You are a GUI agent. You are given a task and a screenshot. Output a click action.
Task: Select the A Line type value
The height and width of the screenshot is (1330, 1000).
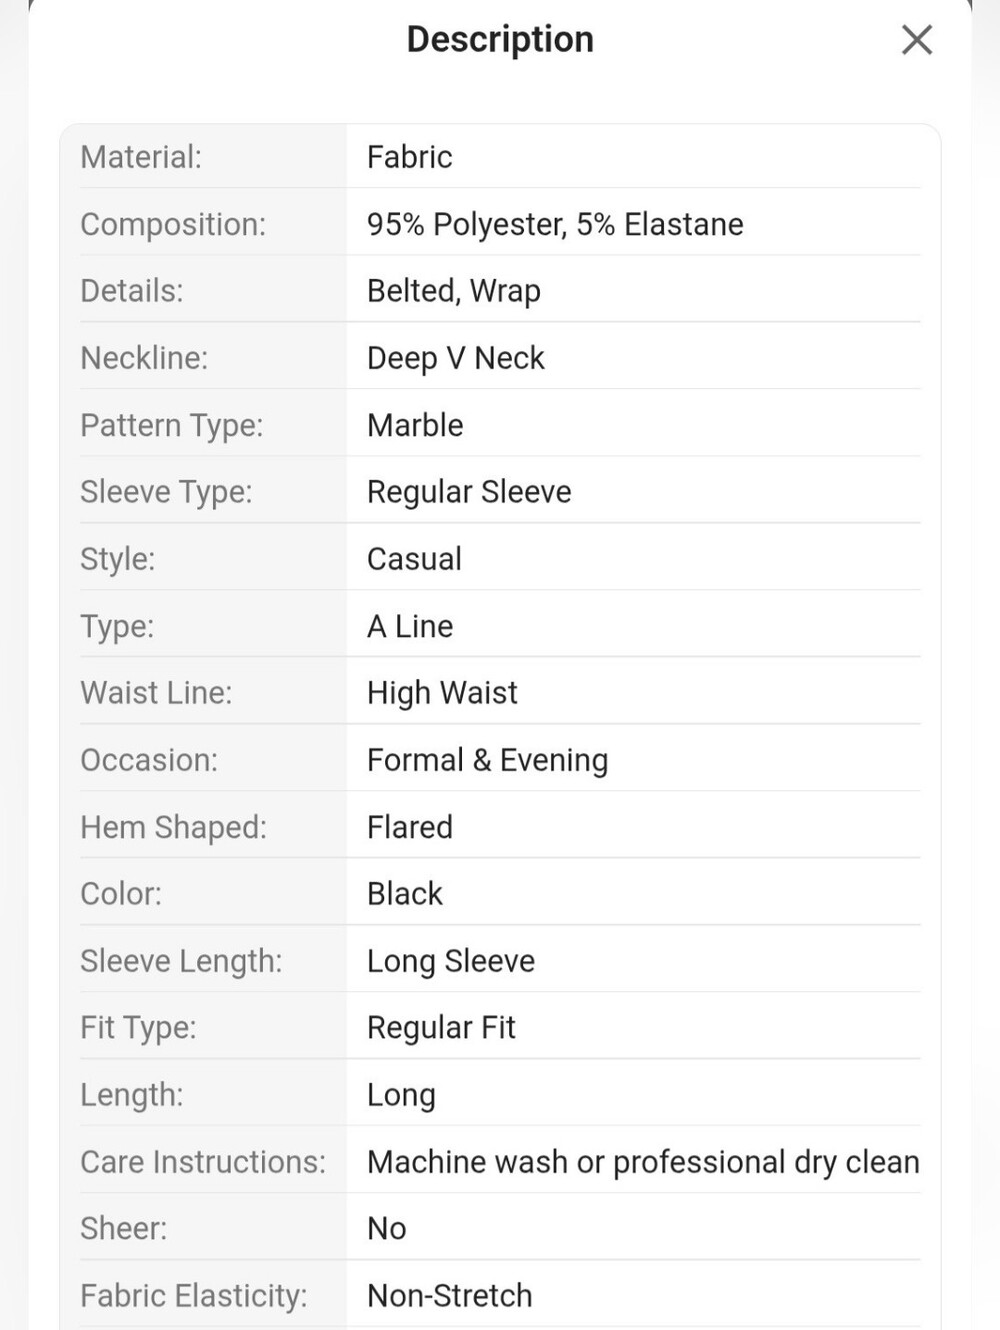pos(410,626)
